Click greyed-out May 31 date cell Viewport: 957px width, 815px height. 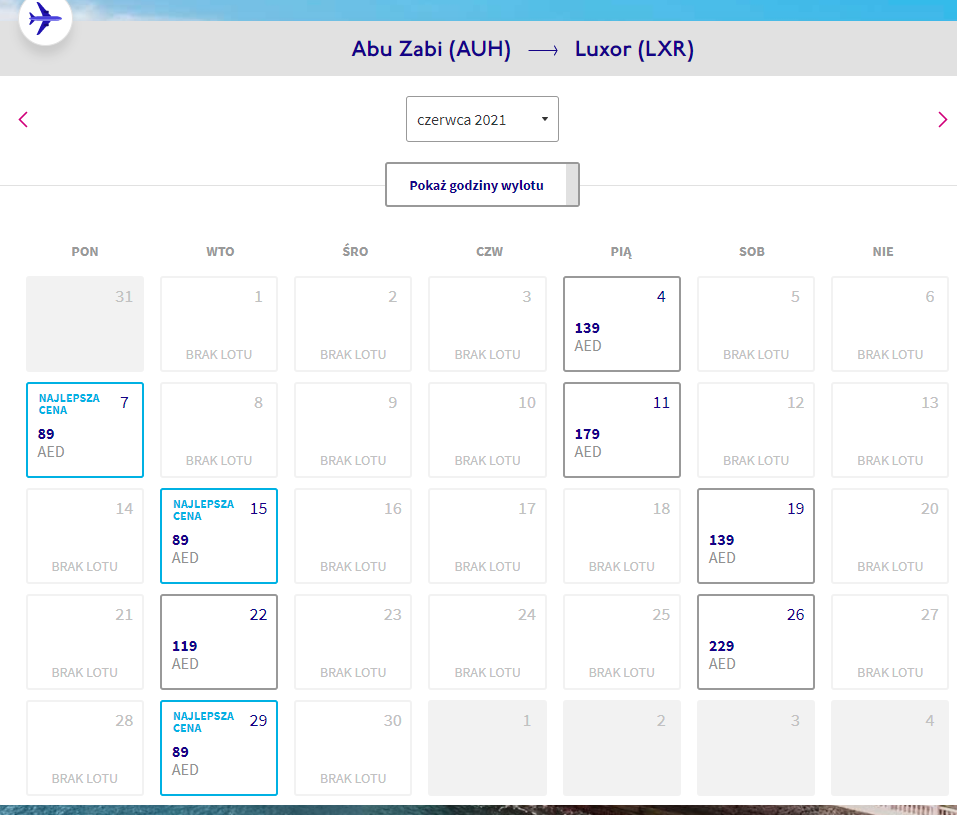[85, 324]
